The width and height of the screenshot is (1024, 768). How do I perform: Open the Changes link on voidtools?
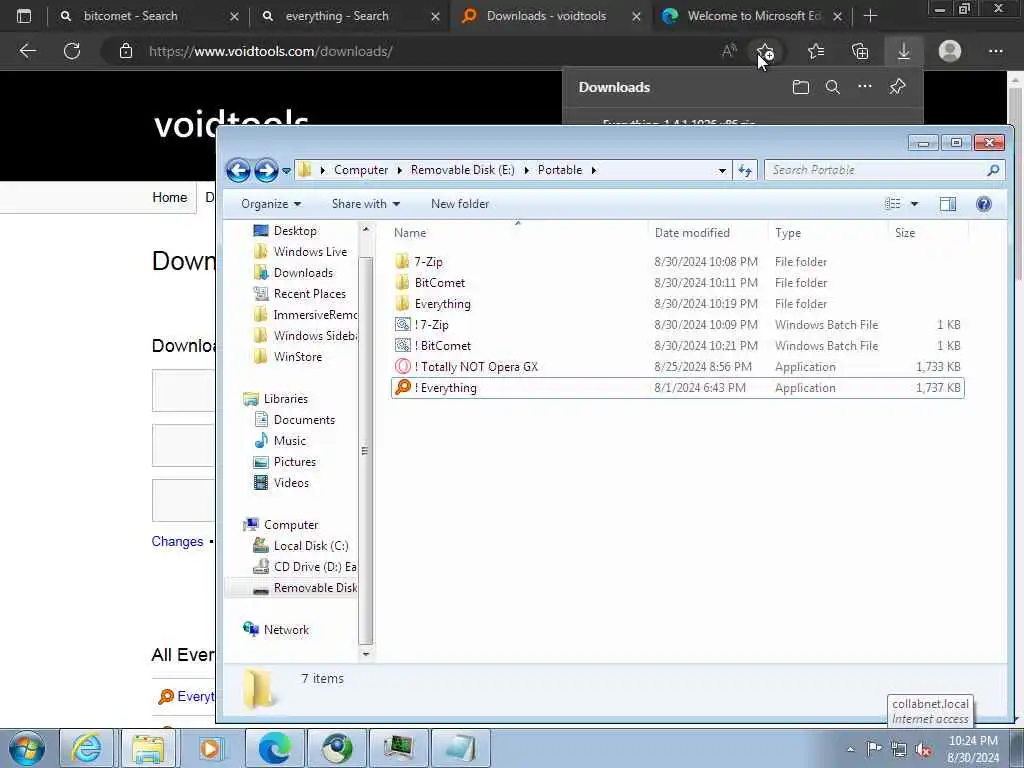tap(177, 541)
